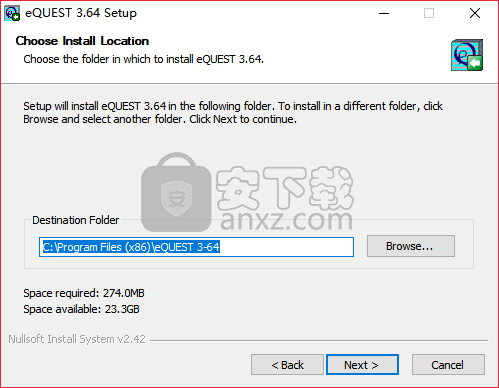Viewport: 499px width, 388px height.
Task: Close the eQUEST 3.64 Setup window
Action: tap(475, 13)
